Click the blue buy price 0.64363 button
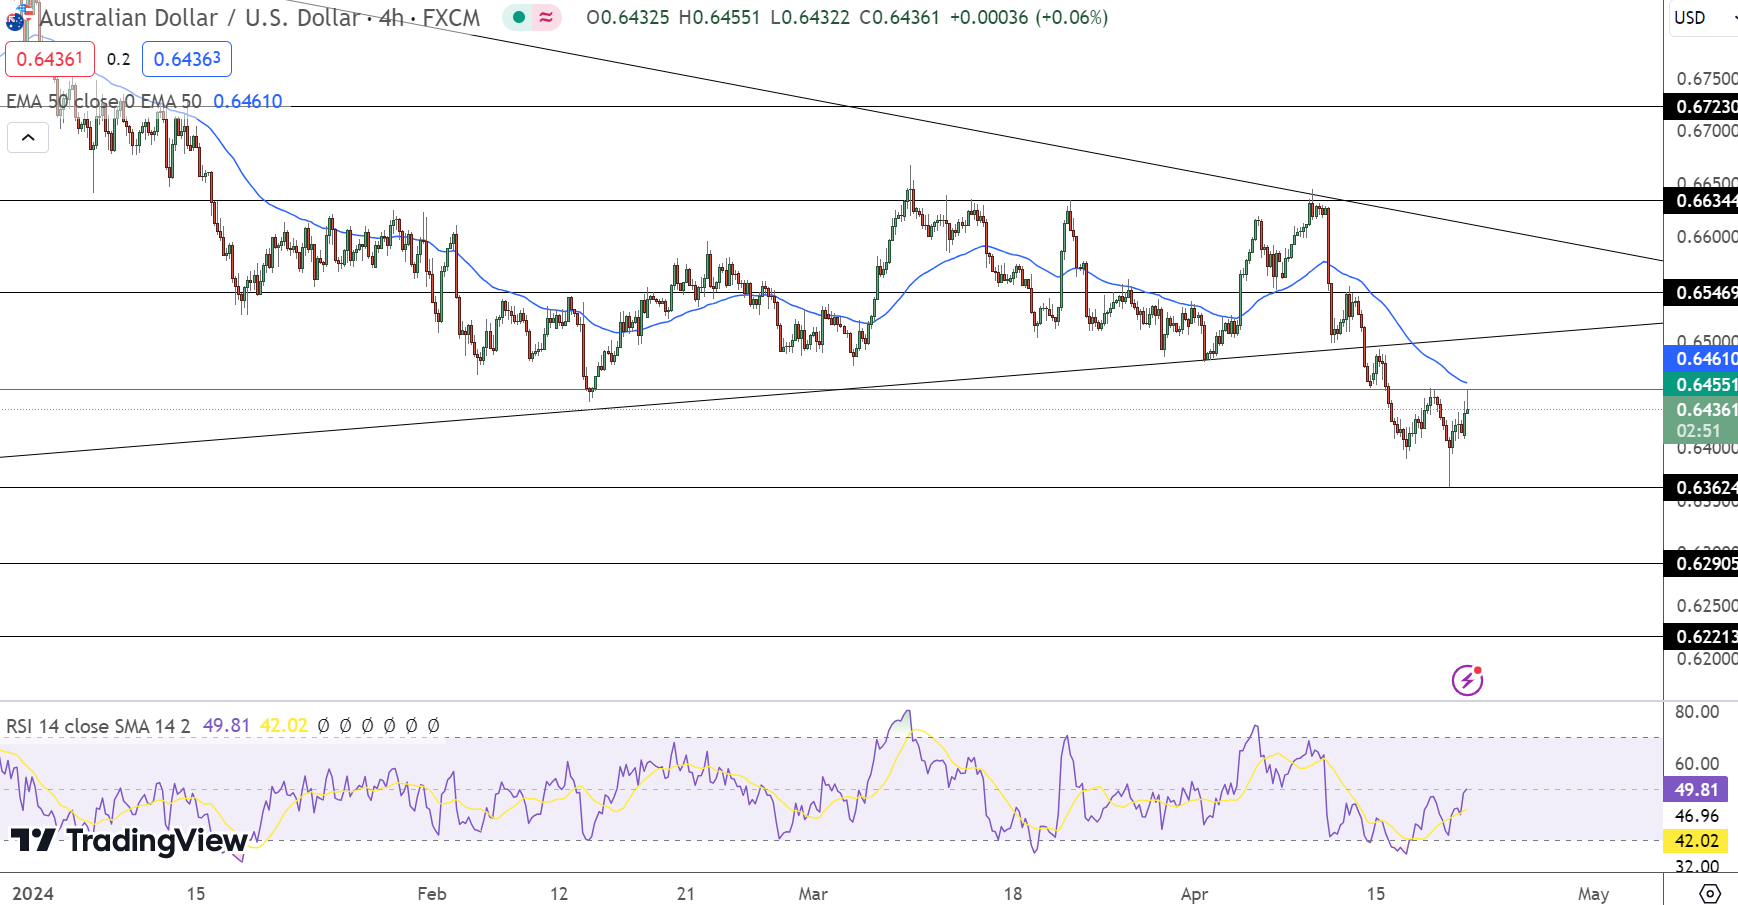 pyautogui.click(x=187, y=59)
